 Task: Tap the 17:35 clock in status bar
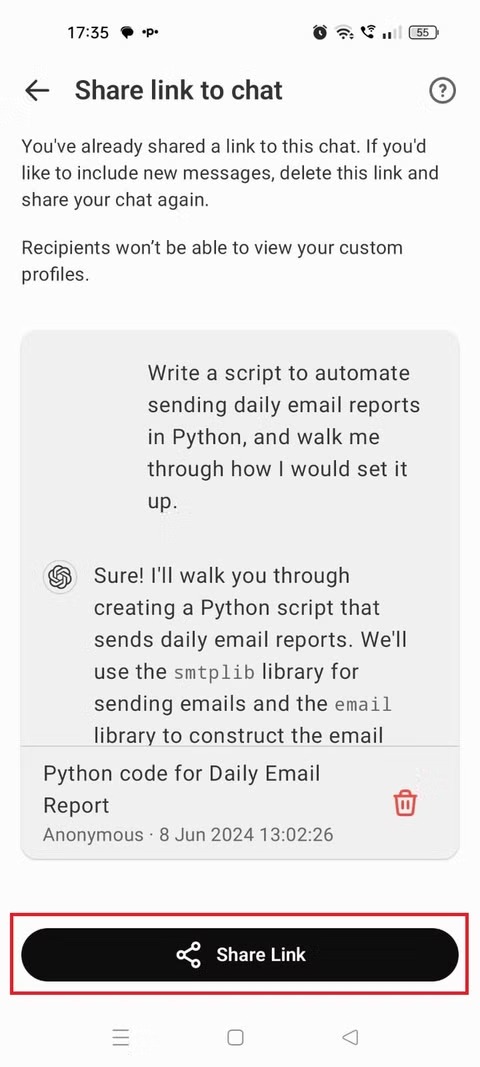[88, 33]
